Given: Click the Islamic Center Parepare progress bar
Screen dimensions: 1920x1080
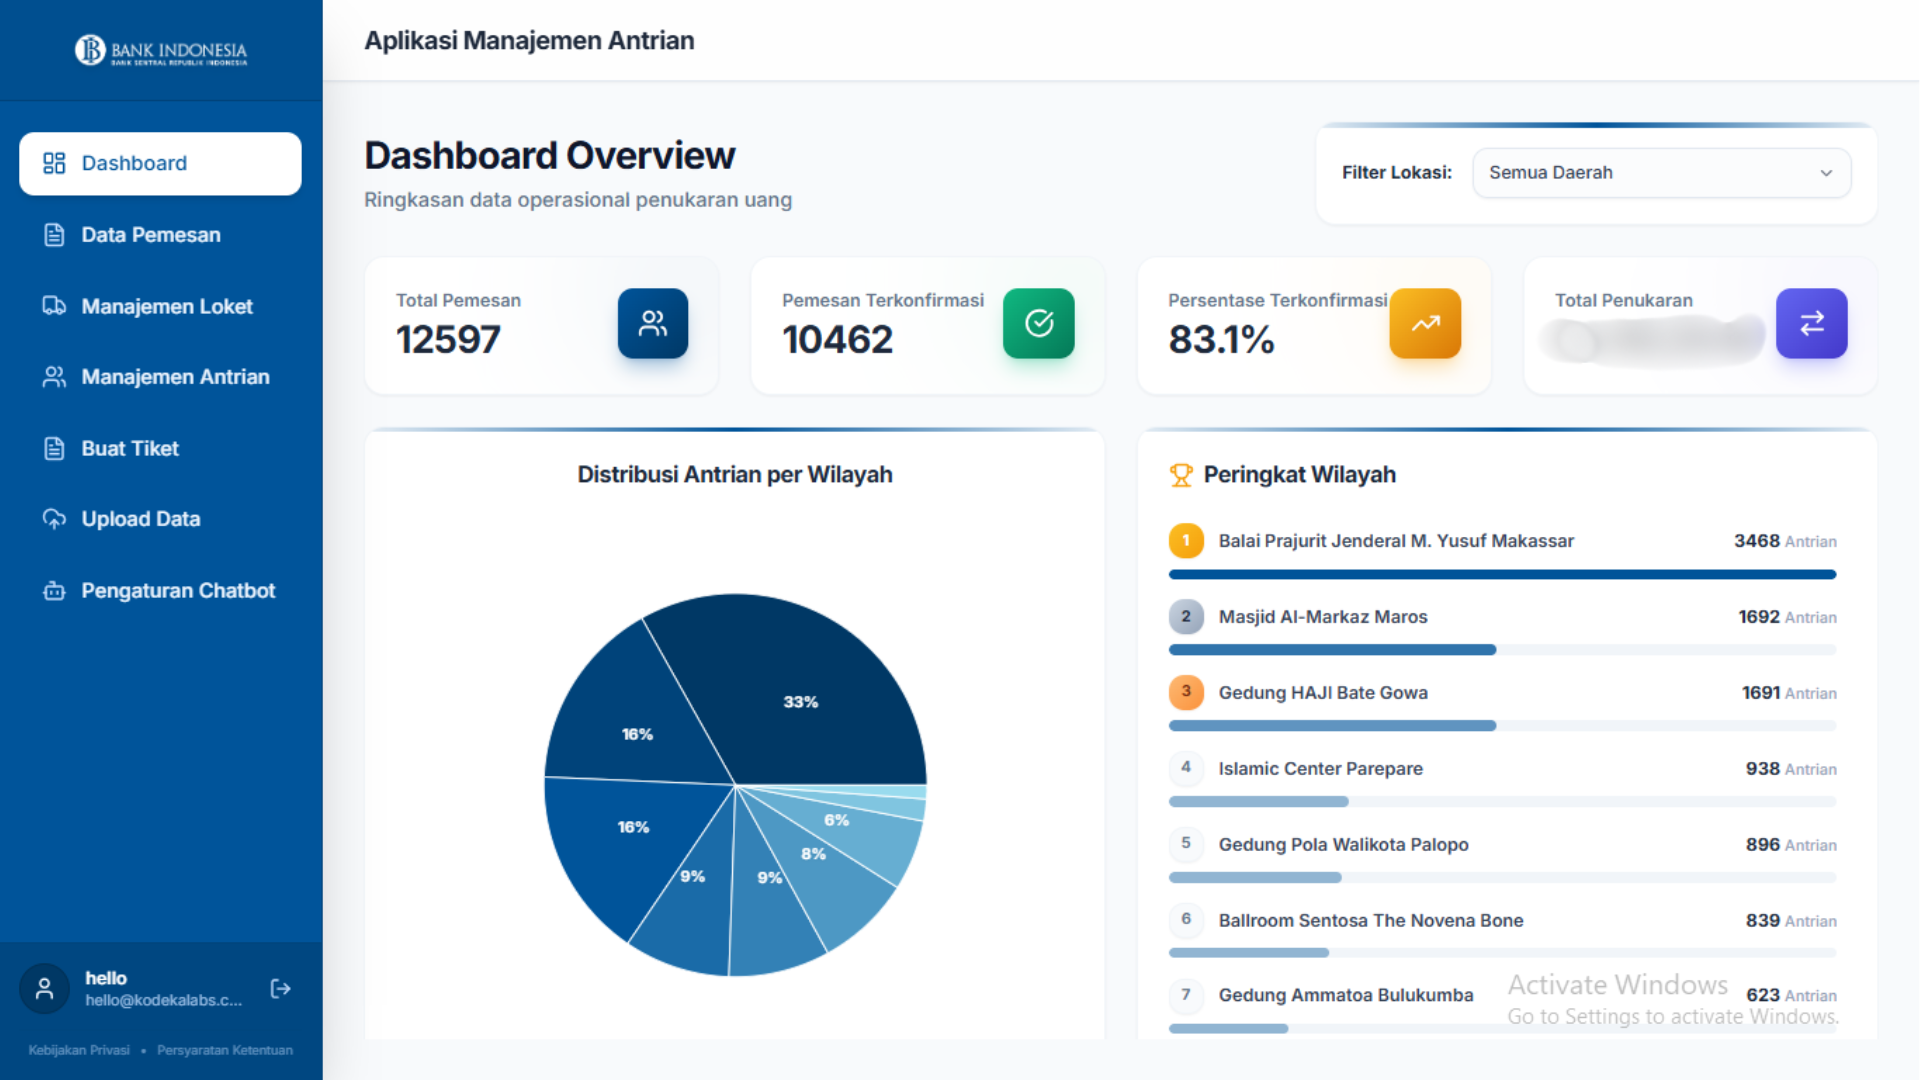Looking at the screenshot, I should (1502, 802).
